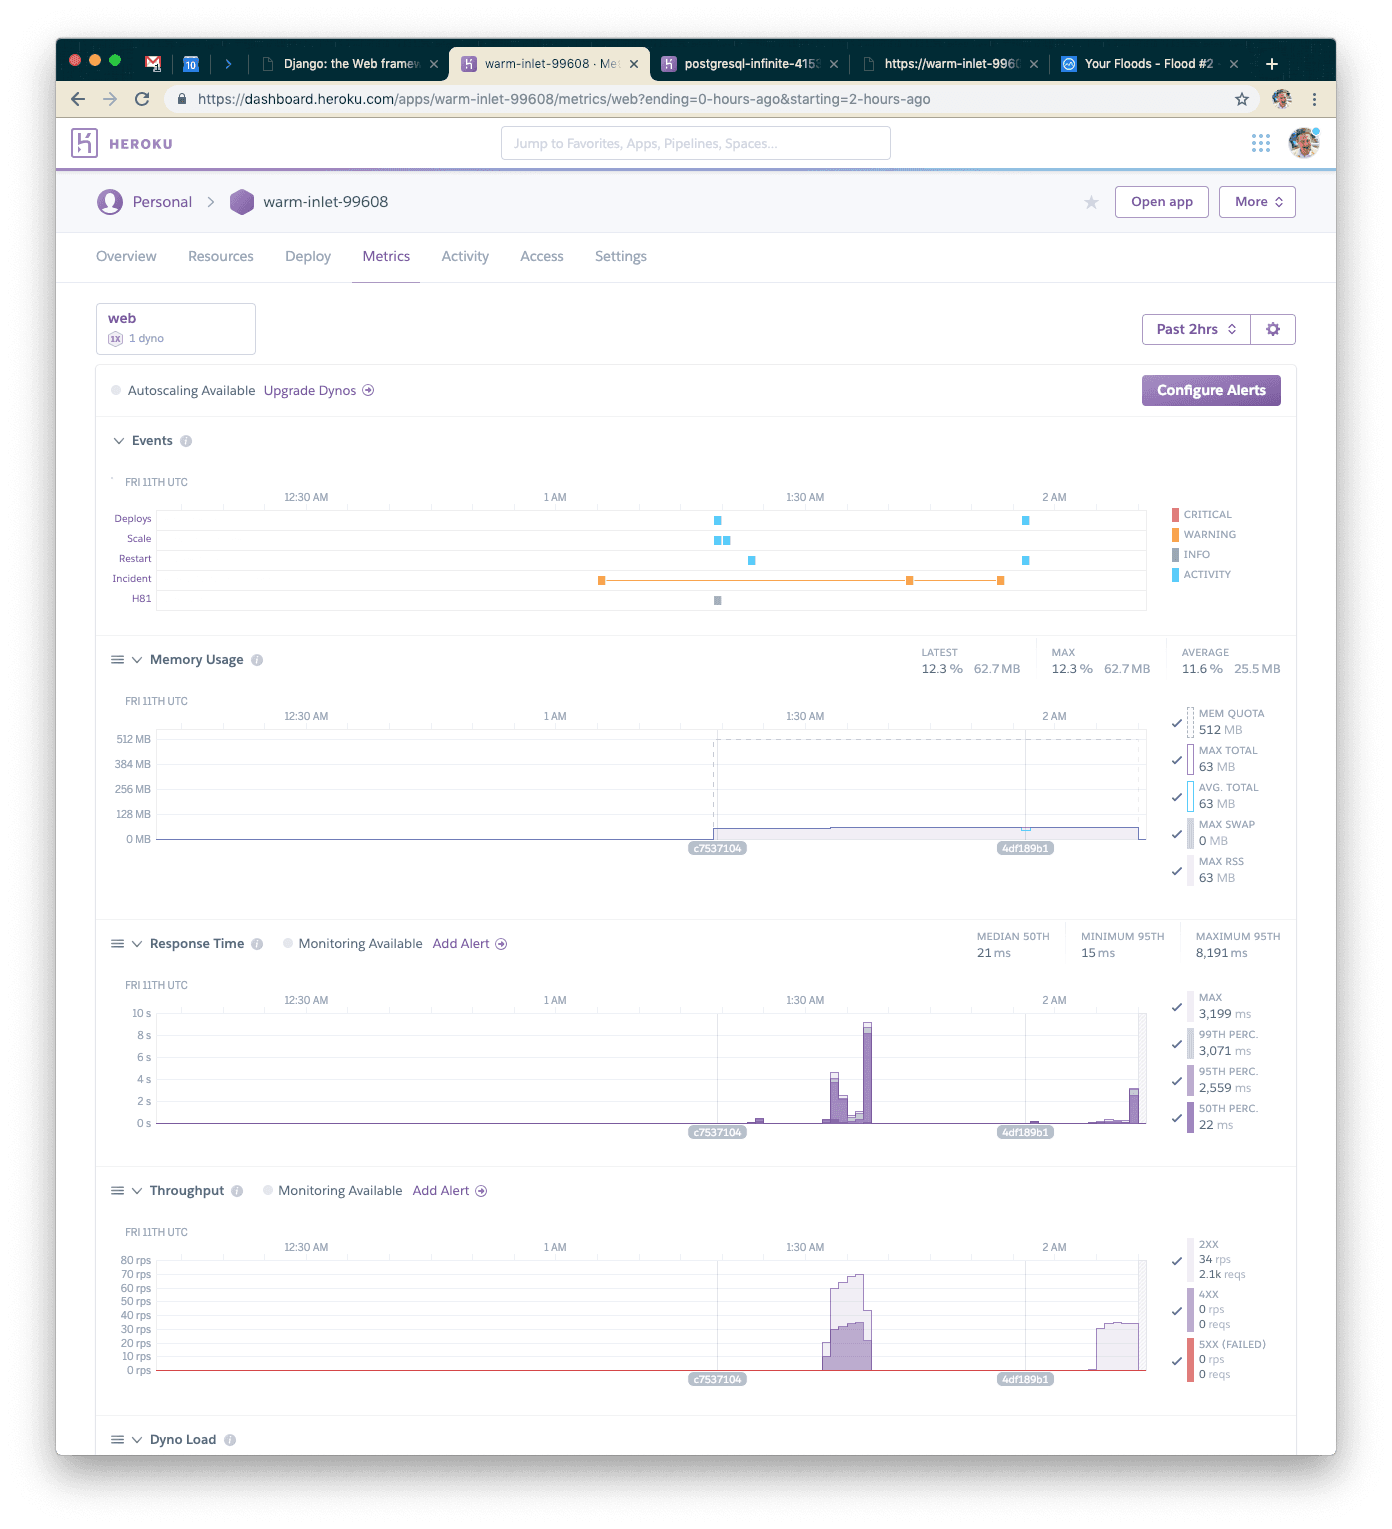Bookmark page with browser star icon
1392x1529 pixels.
[x=1241, y=99]
